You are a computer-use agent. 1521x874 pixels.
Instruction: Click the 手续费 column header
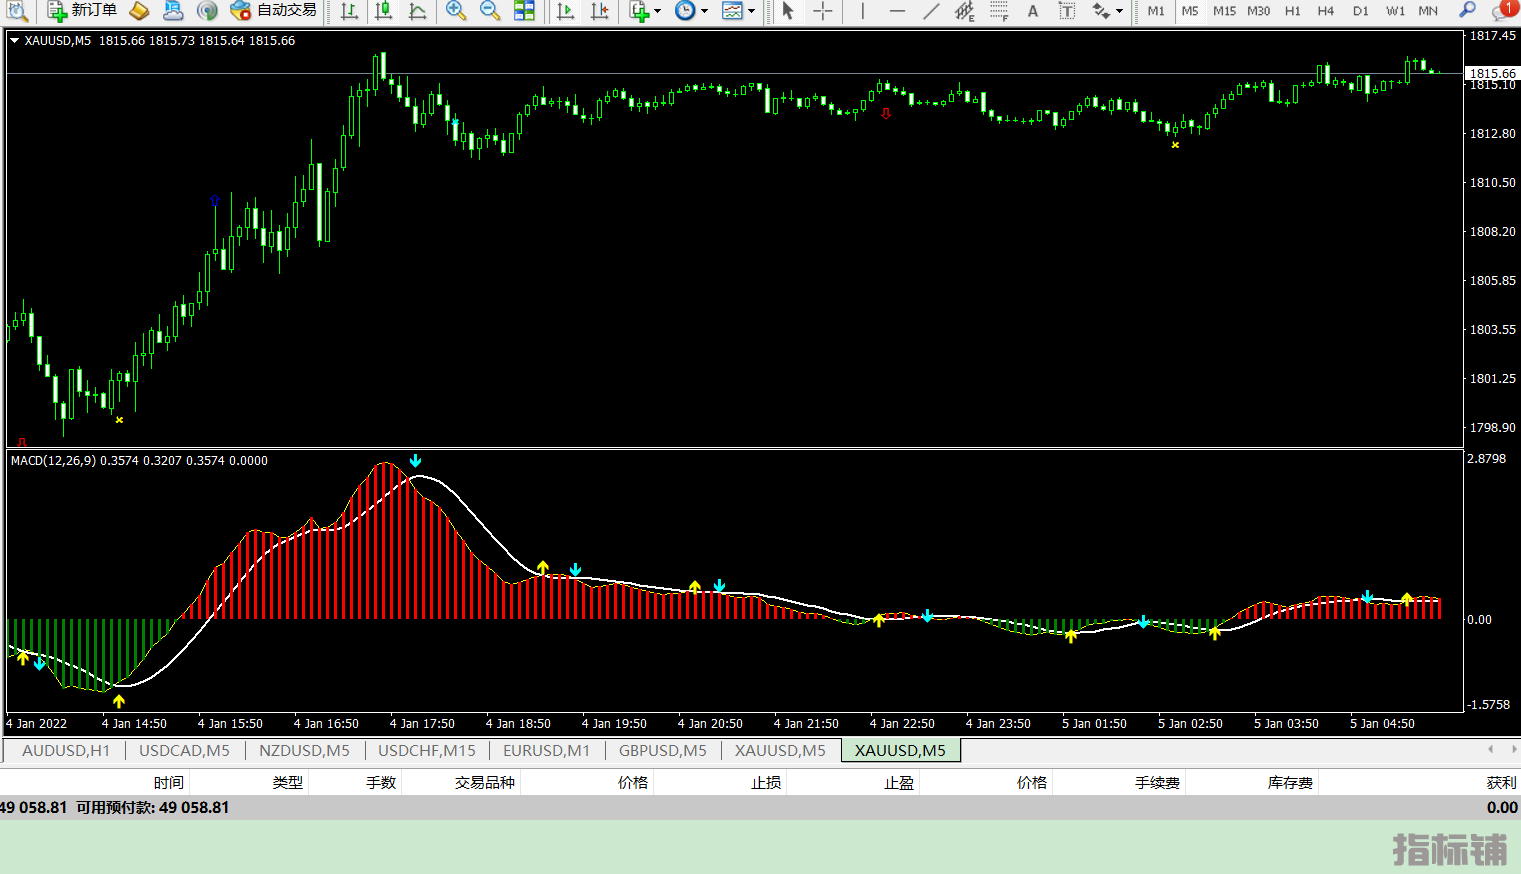(x=1157, y=782)
